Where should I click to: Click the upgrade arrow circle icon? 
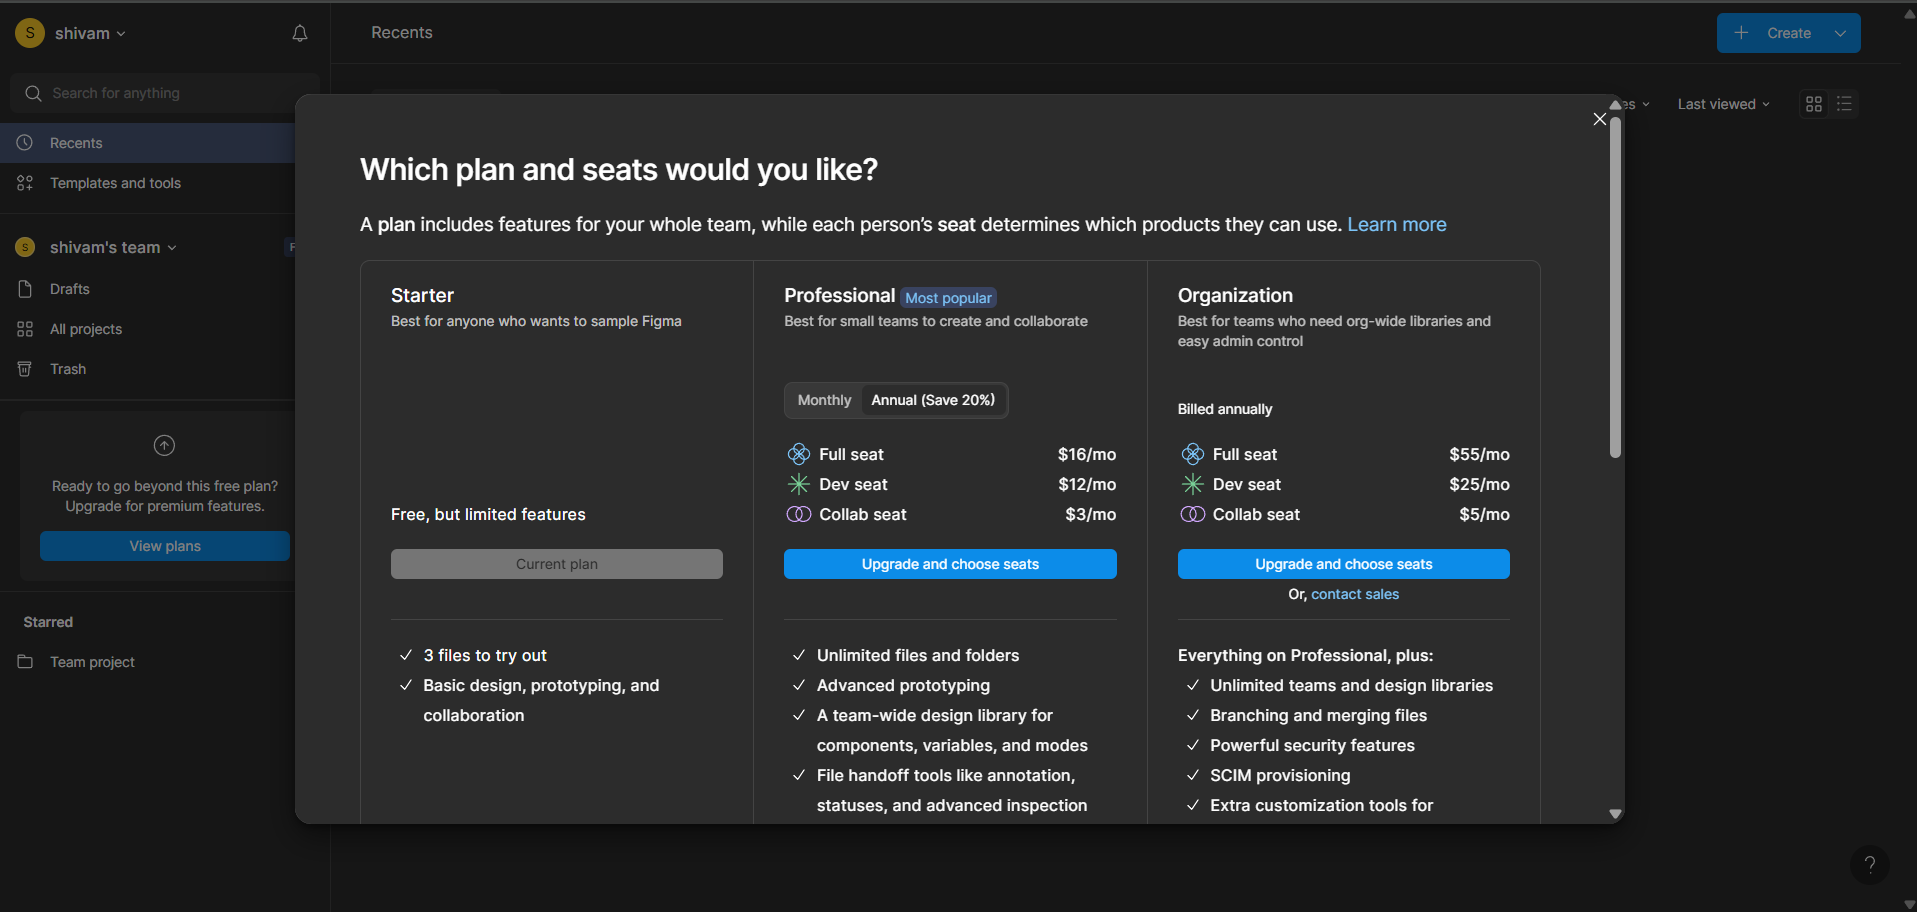(164, 445)
